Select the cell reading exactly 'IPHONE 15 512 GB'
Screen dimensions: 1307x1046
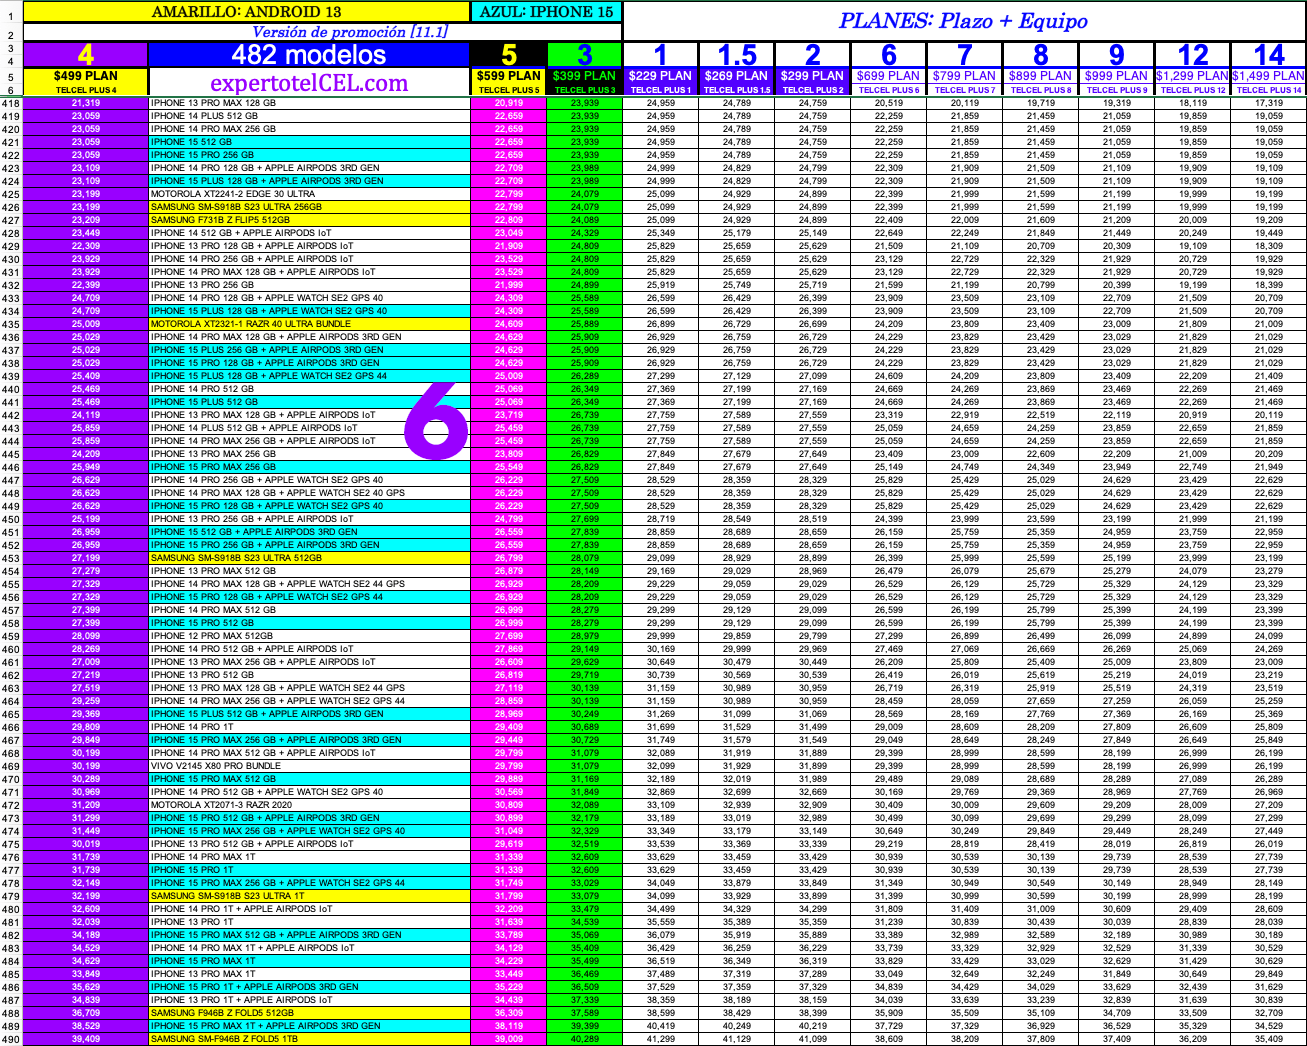(309, 142)
